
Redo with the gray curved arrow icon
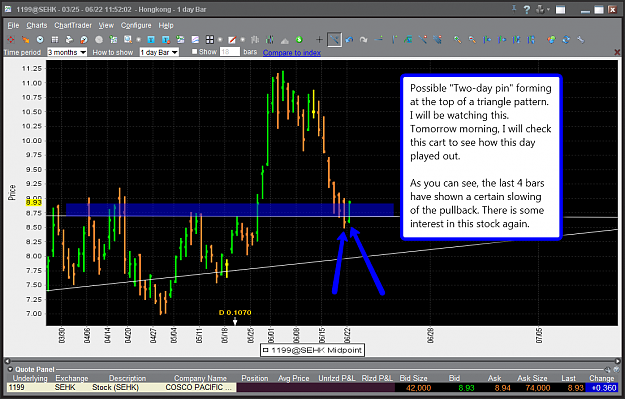click(364, 39)
